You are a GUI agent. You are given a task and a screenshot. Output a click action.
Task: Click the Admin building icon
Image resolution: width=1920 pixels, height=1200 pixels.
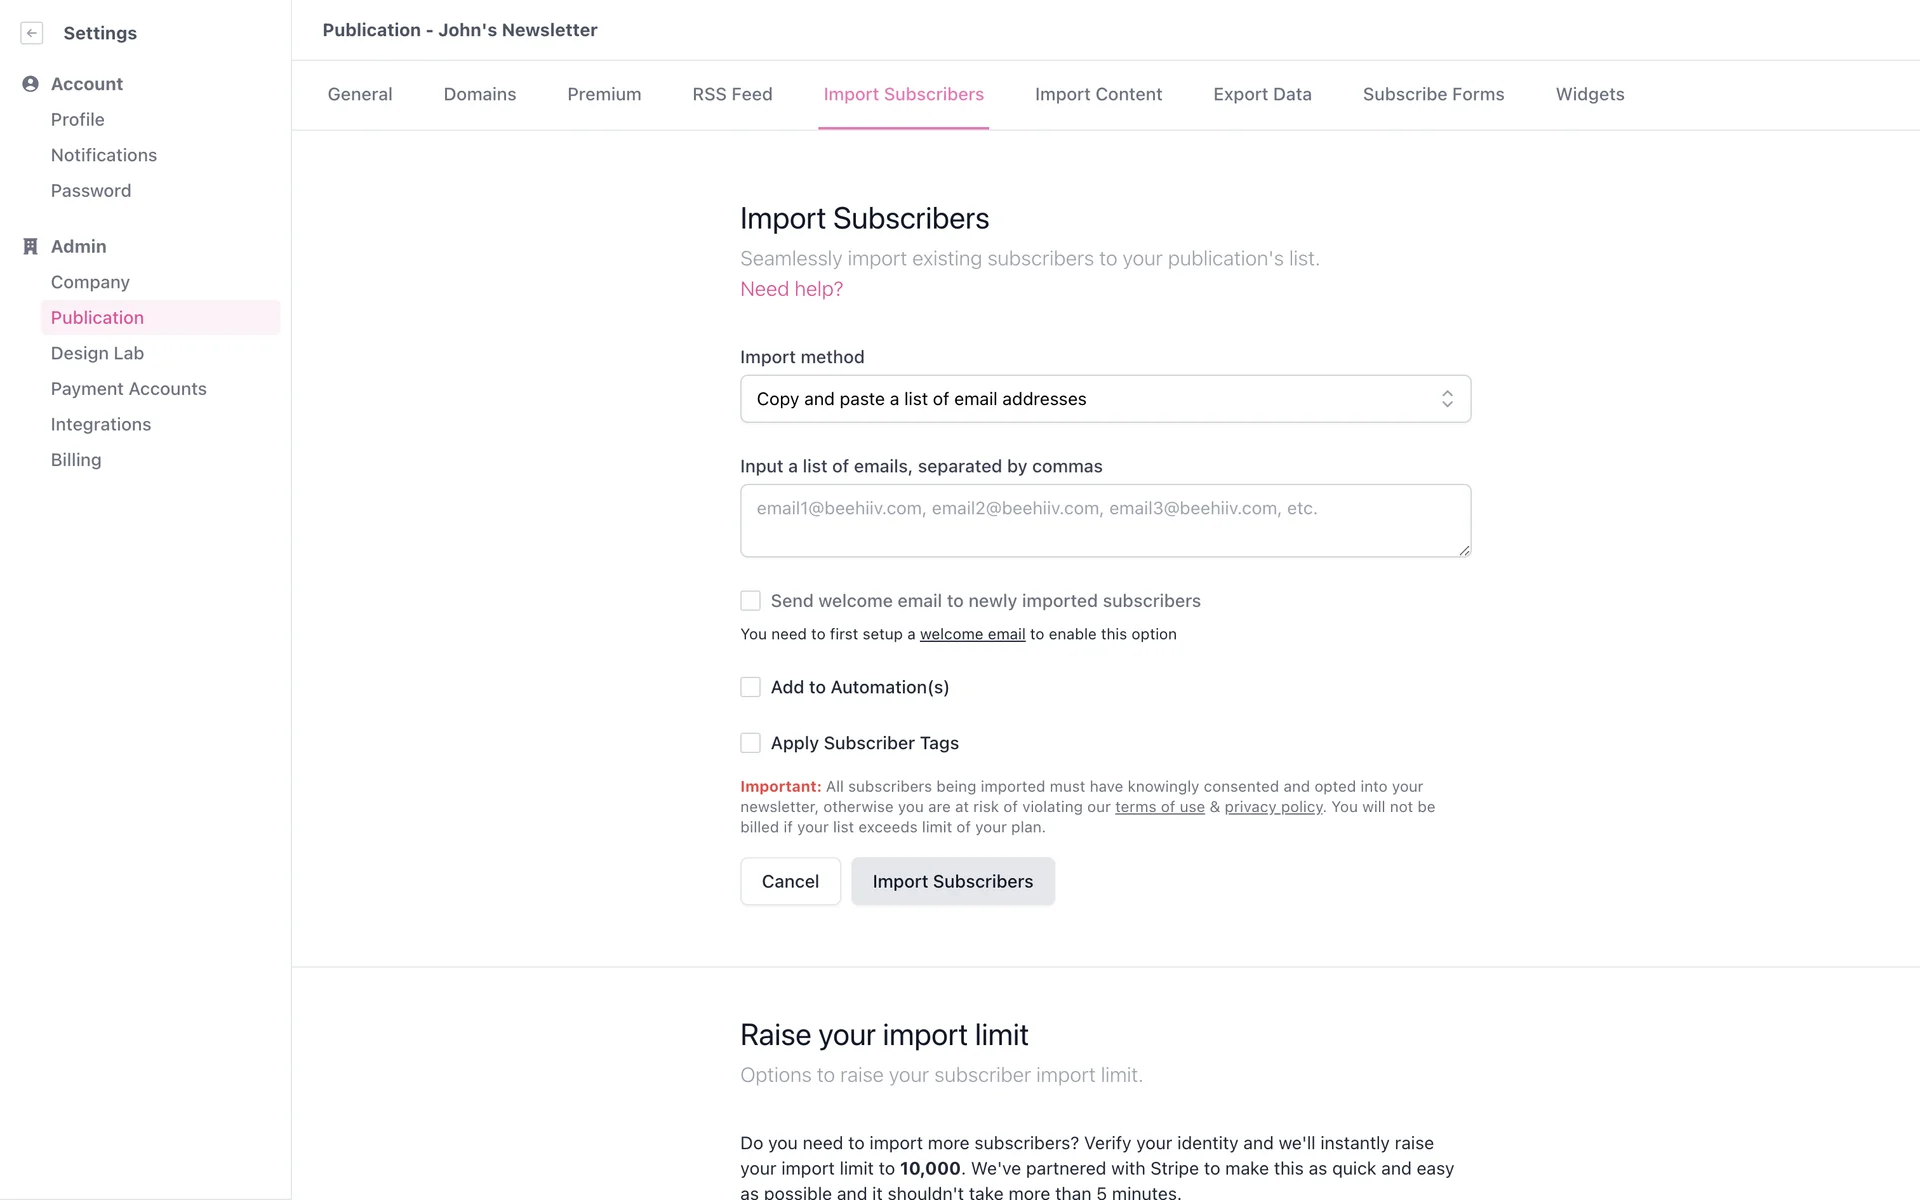coord(30,246)
